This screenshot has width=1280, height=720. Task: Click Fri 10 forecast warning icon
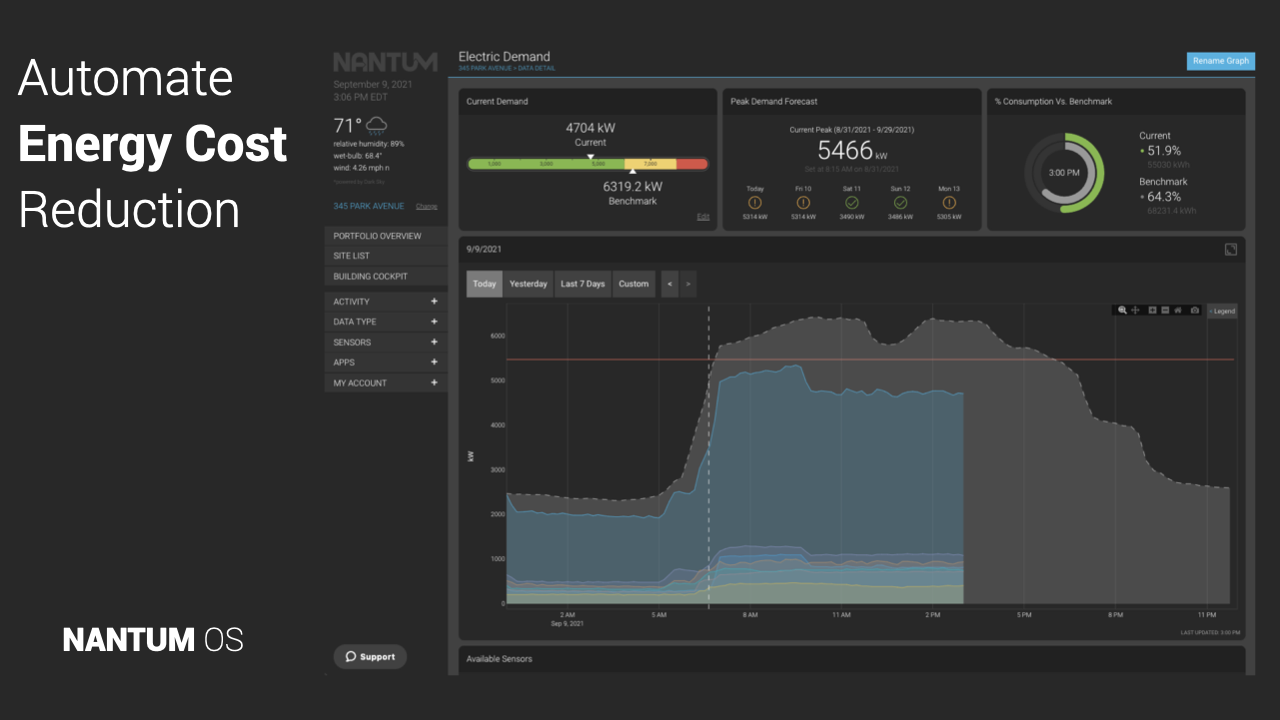coord(803,202)
